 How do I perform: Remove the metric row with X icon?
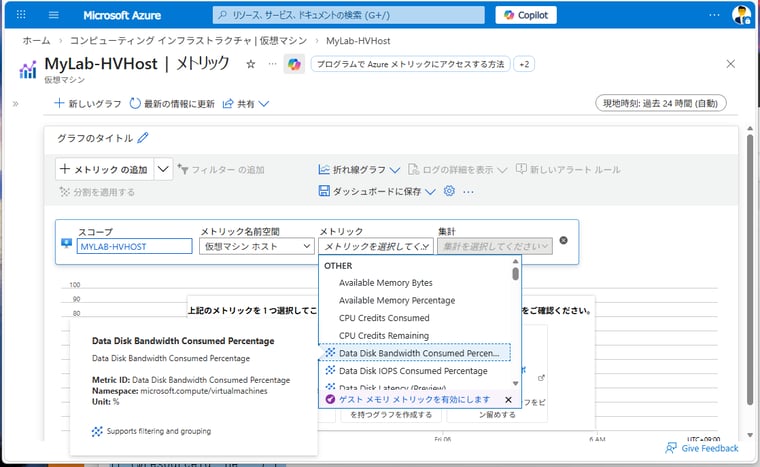click(x=563, y=240)
